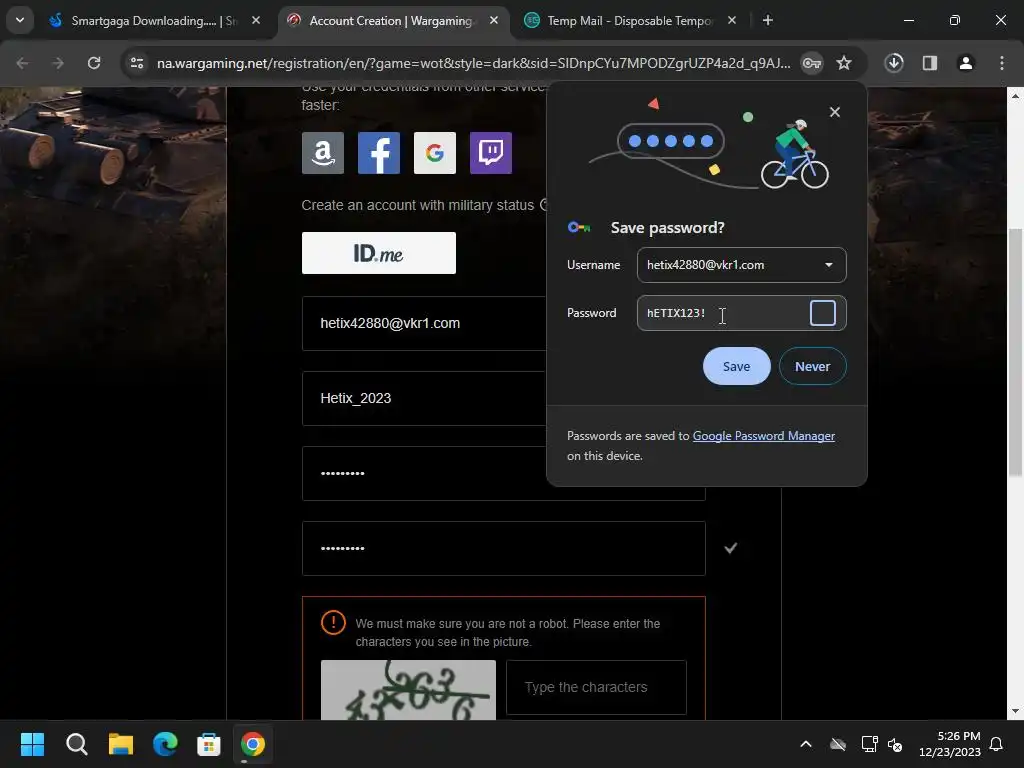The image size is (1024, 768).
Task: Reload the current page
Action: click(x=94, y=63)
